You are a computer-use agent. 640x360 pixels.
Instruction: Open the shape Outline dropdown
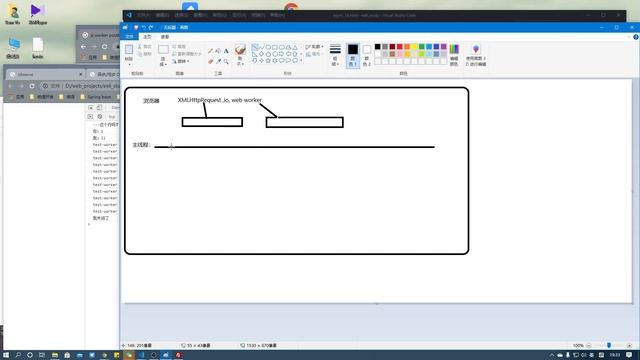tap(314, 47)
